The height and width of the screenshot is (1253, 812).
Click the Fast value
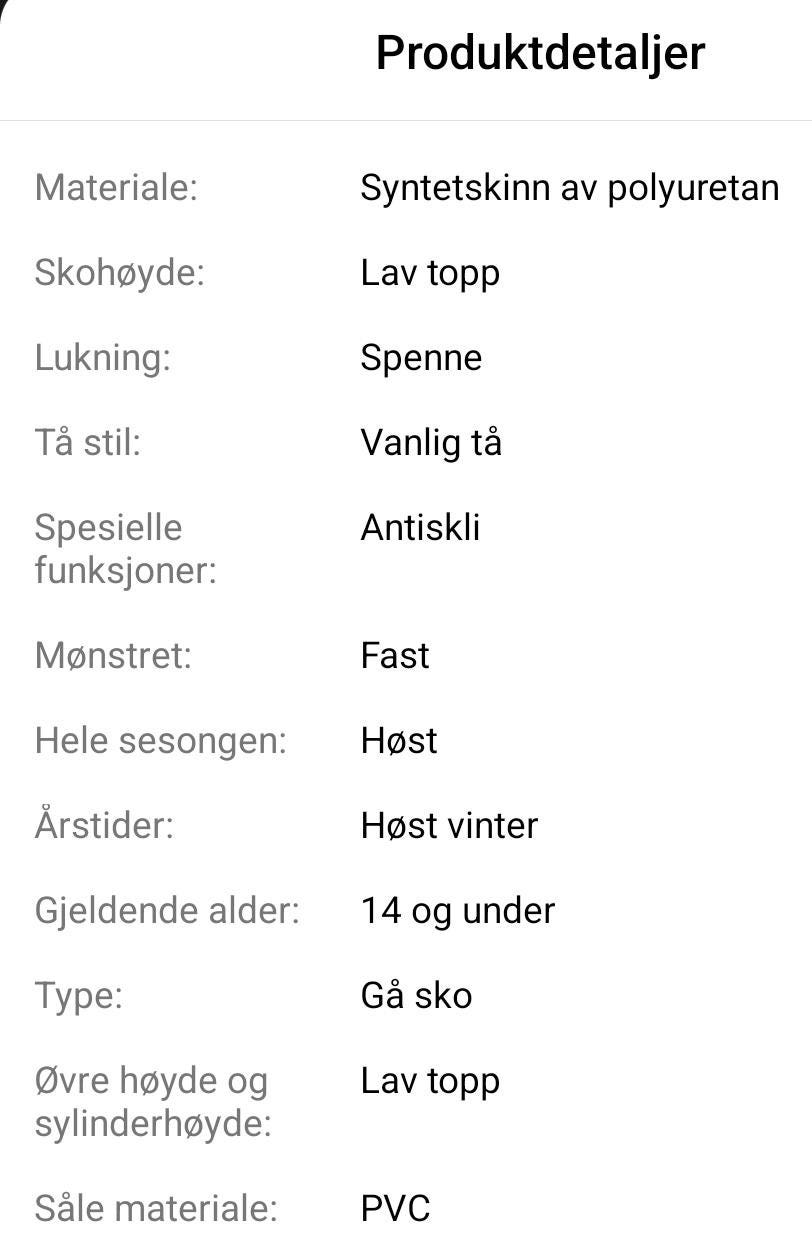[395, 656]
